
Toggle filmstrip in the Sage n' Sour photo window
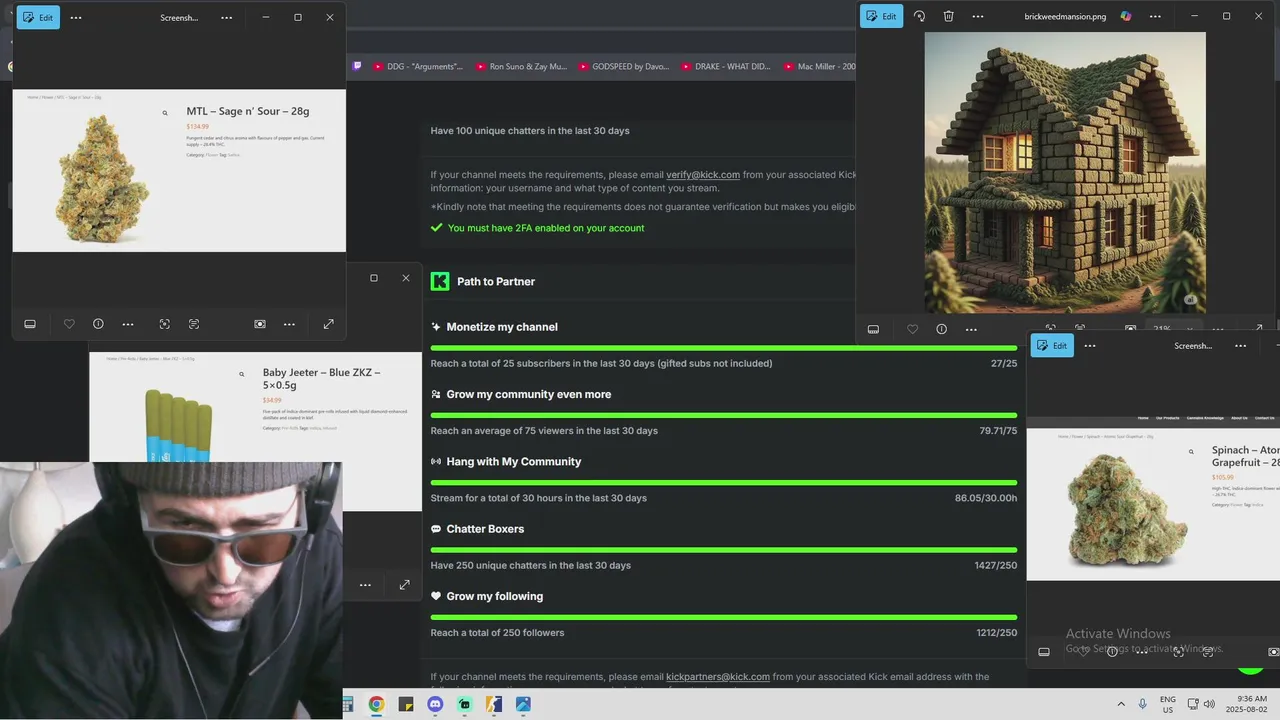click(30, 324)
